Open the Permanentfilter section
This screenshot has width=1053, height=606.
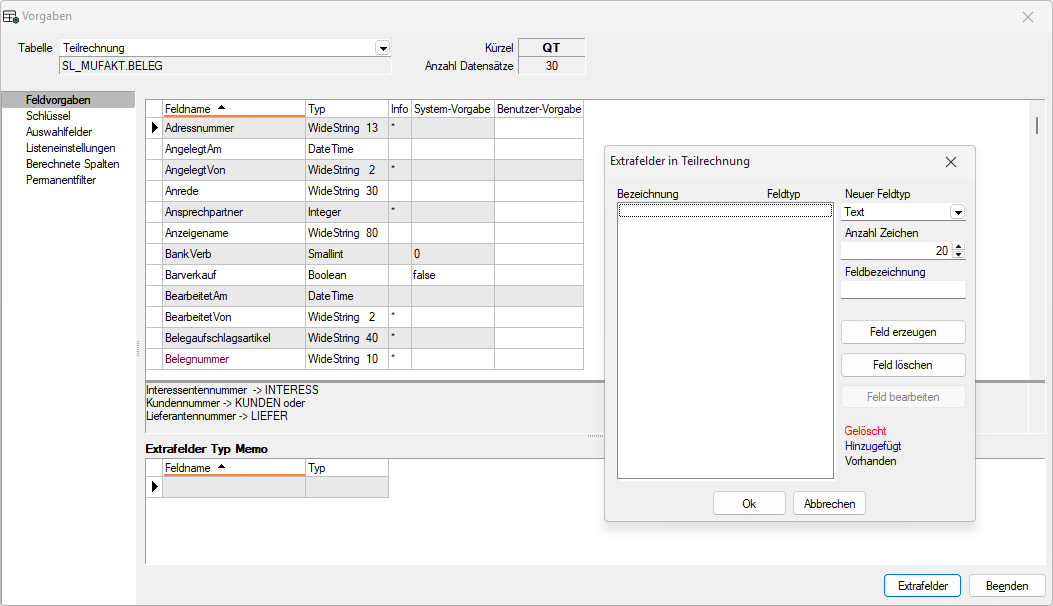coord(61,180)
